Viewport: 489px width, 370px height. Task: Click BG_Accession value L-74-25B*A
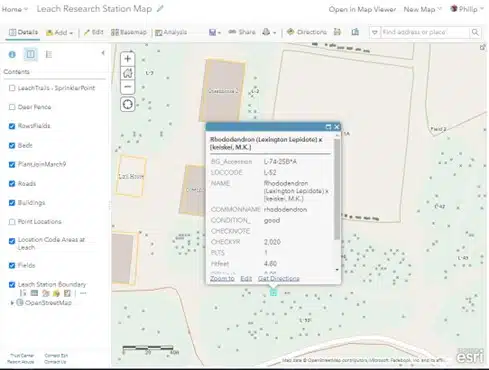click(x=280, y=162)
